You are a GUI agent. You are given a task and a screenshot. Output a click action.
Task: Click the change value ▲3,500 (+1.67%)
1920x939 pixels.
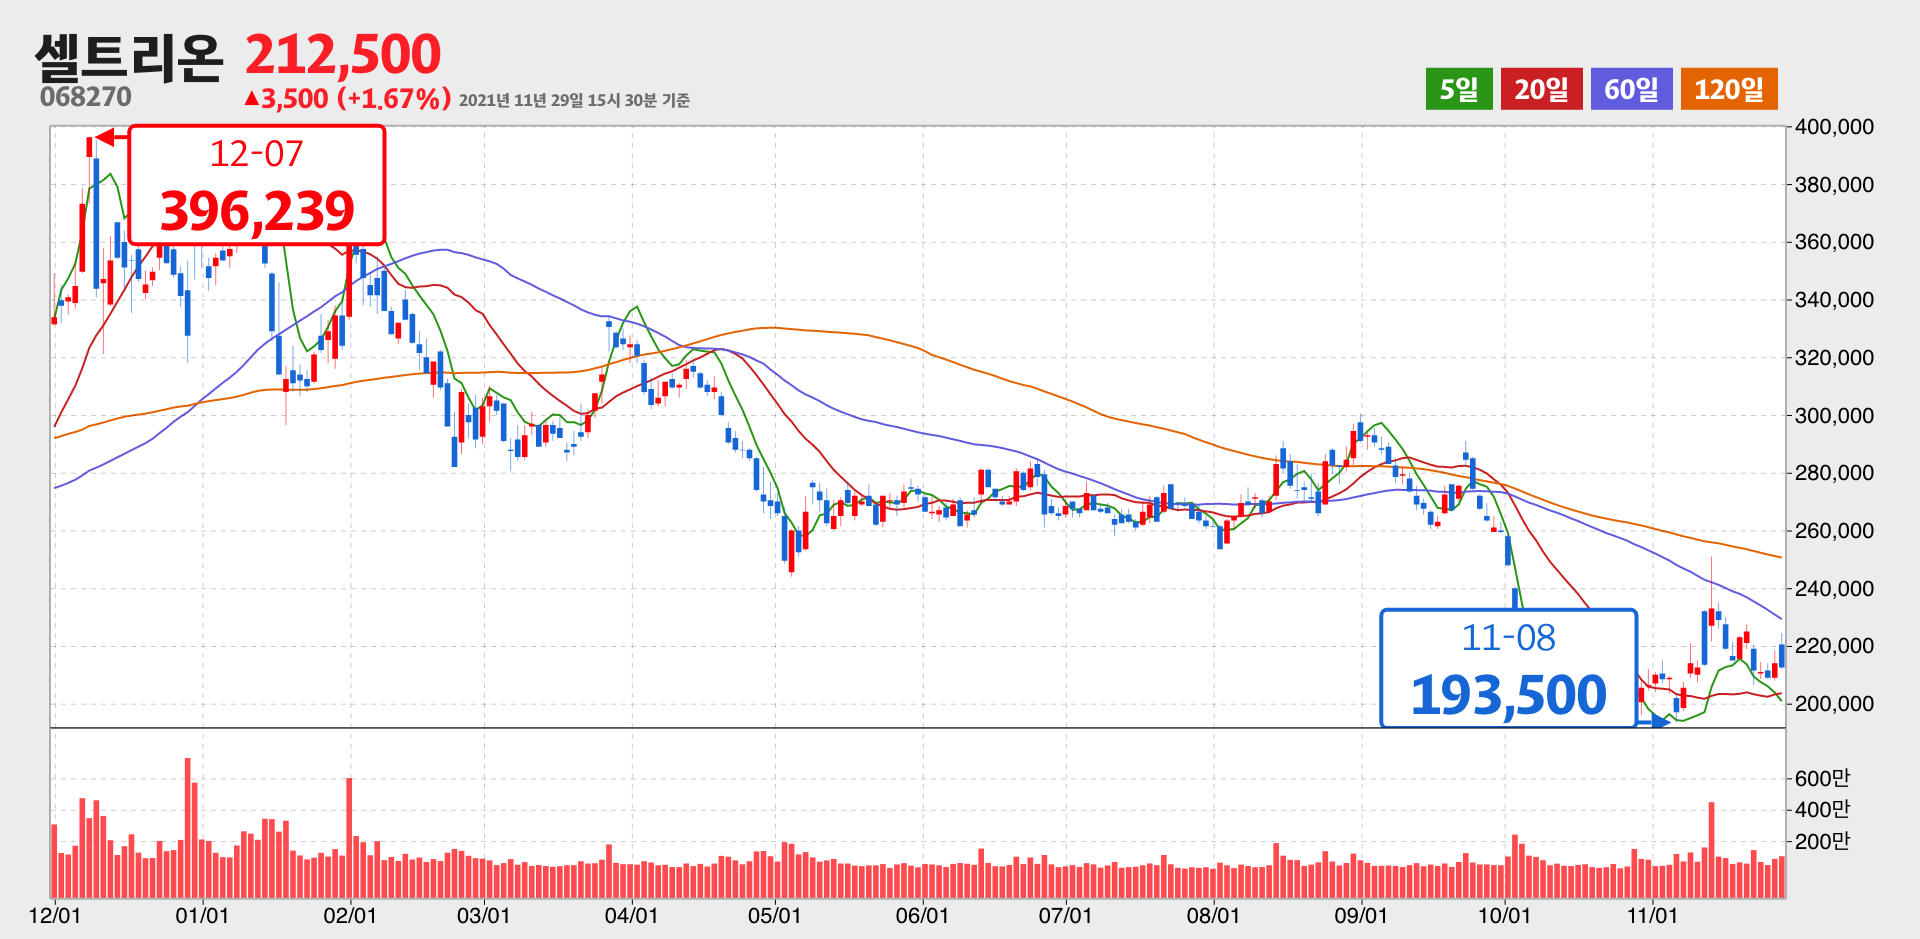[x=347, y=99]
